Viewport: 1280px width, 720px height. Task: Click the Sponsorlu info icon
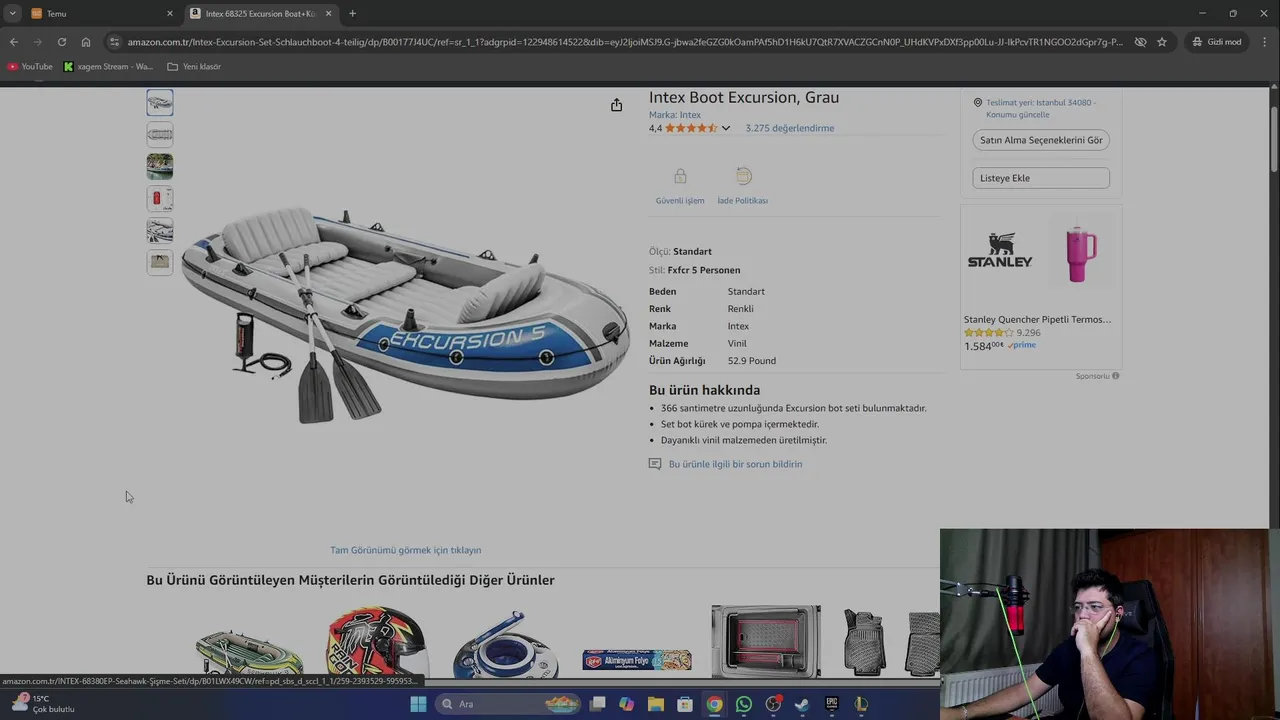[1115, 376]
